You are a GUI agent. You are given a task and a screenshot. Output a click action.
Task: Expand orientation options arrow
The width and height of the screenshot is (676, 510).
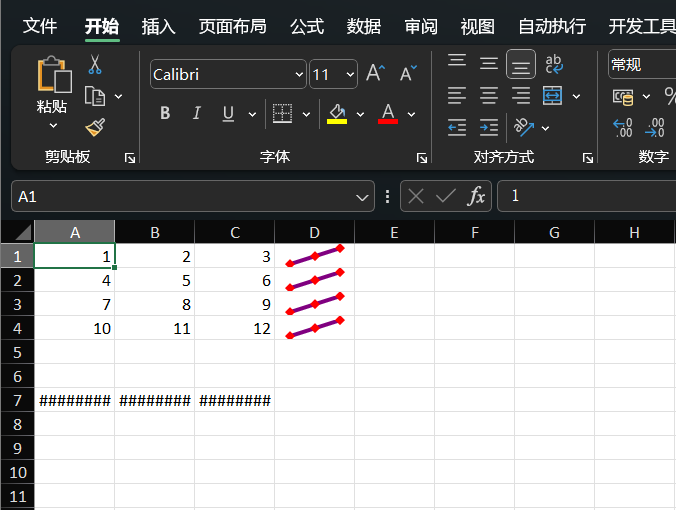pyautogui.click(x=545, y=128)
